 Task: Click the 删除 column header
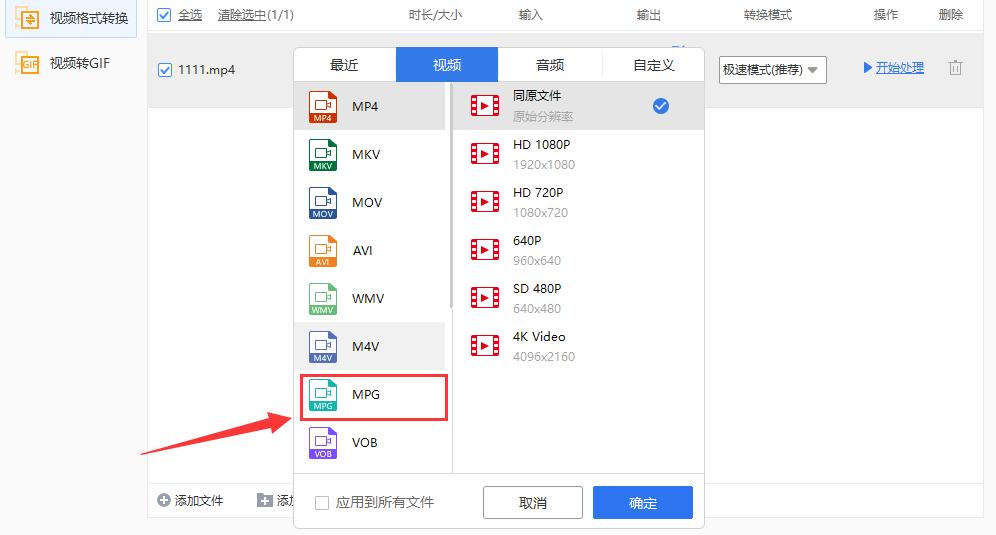coord(951,15)
